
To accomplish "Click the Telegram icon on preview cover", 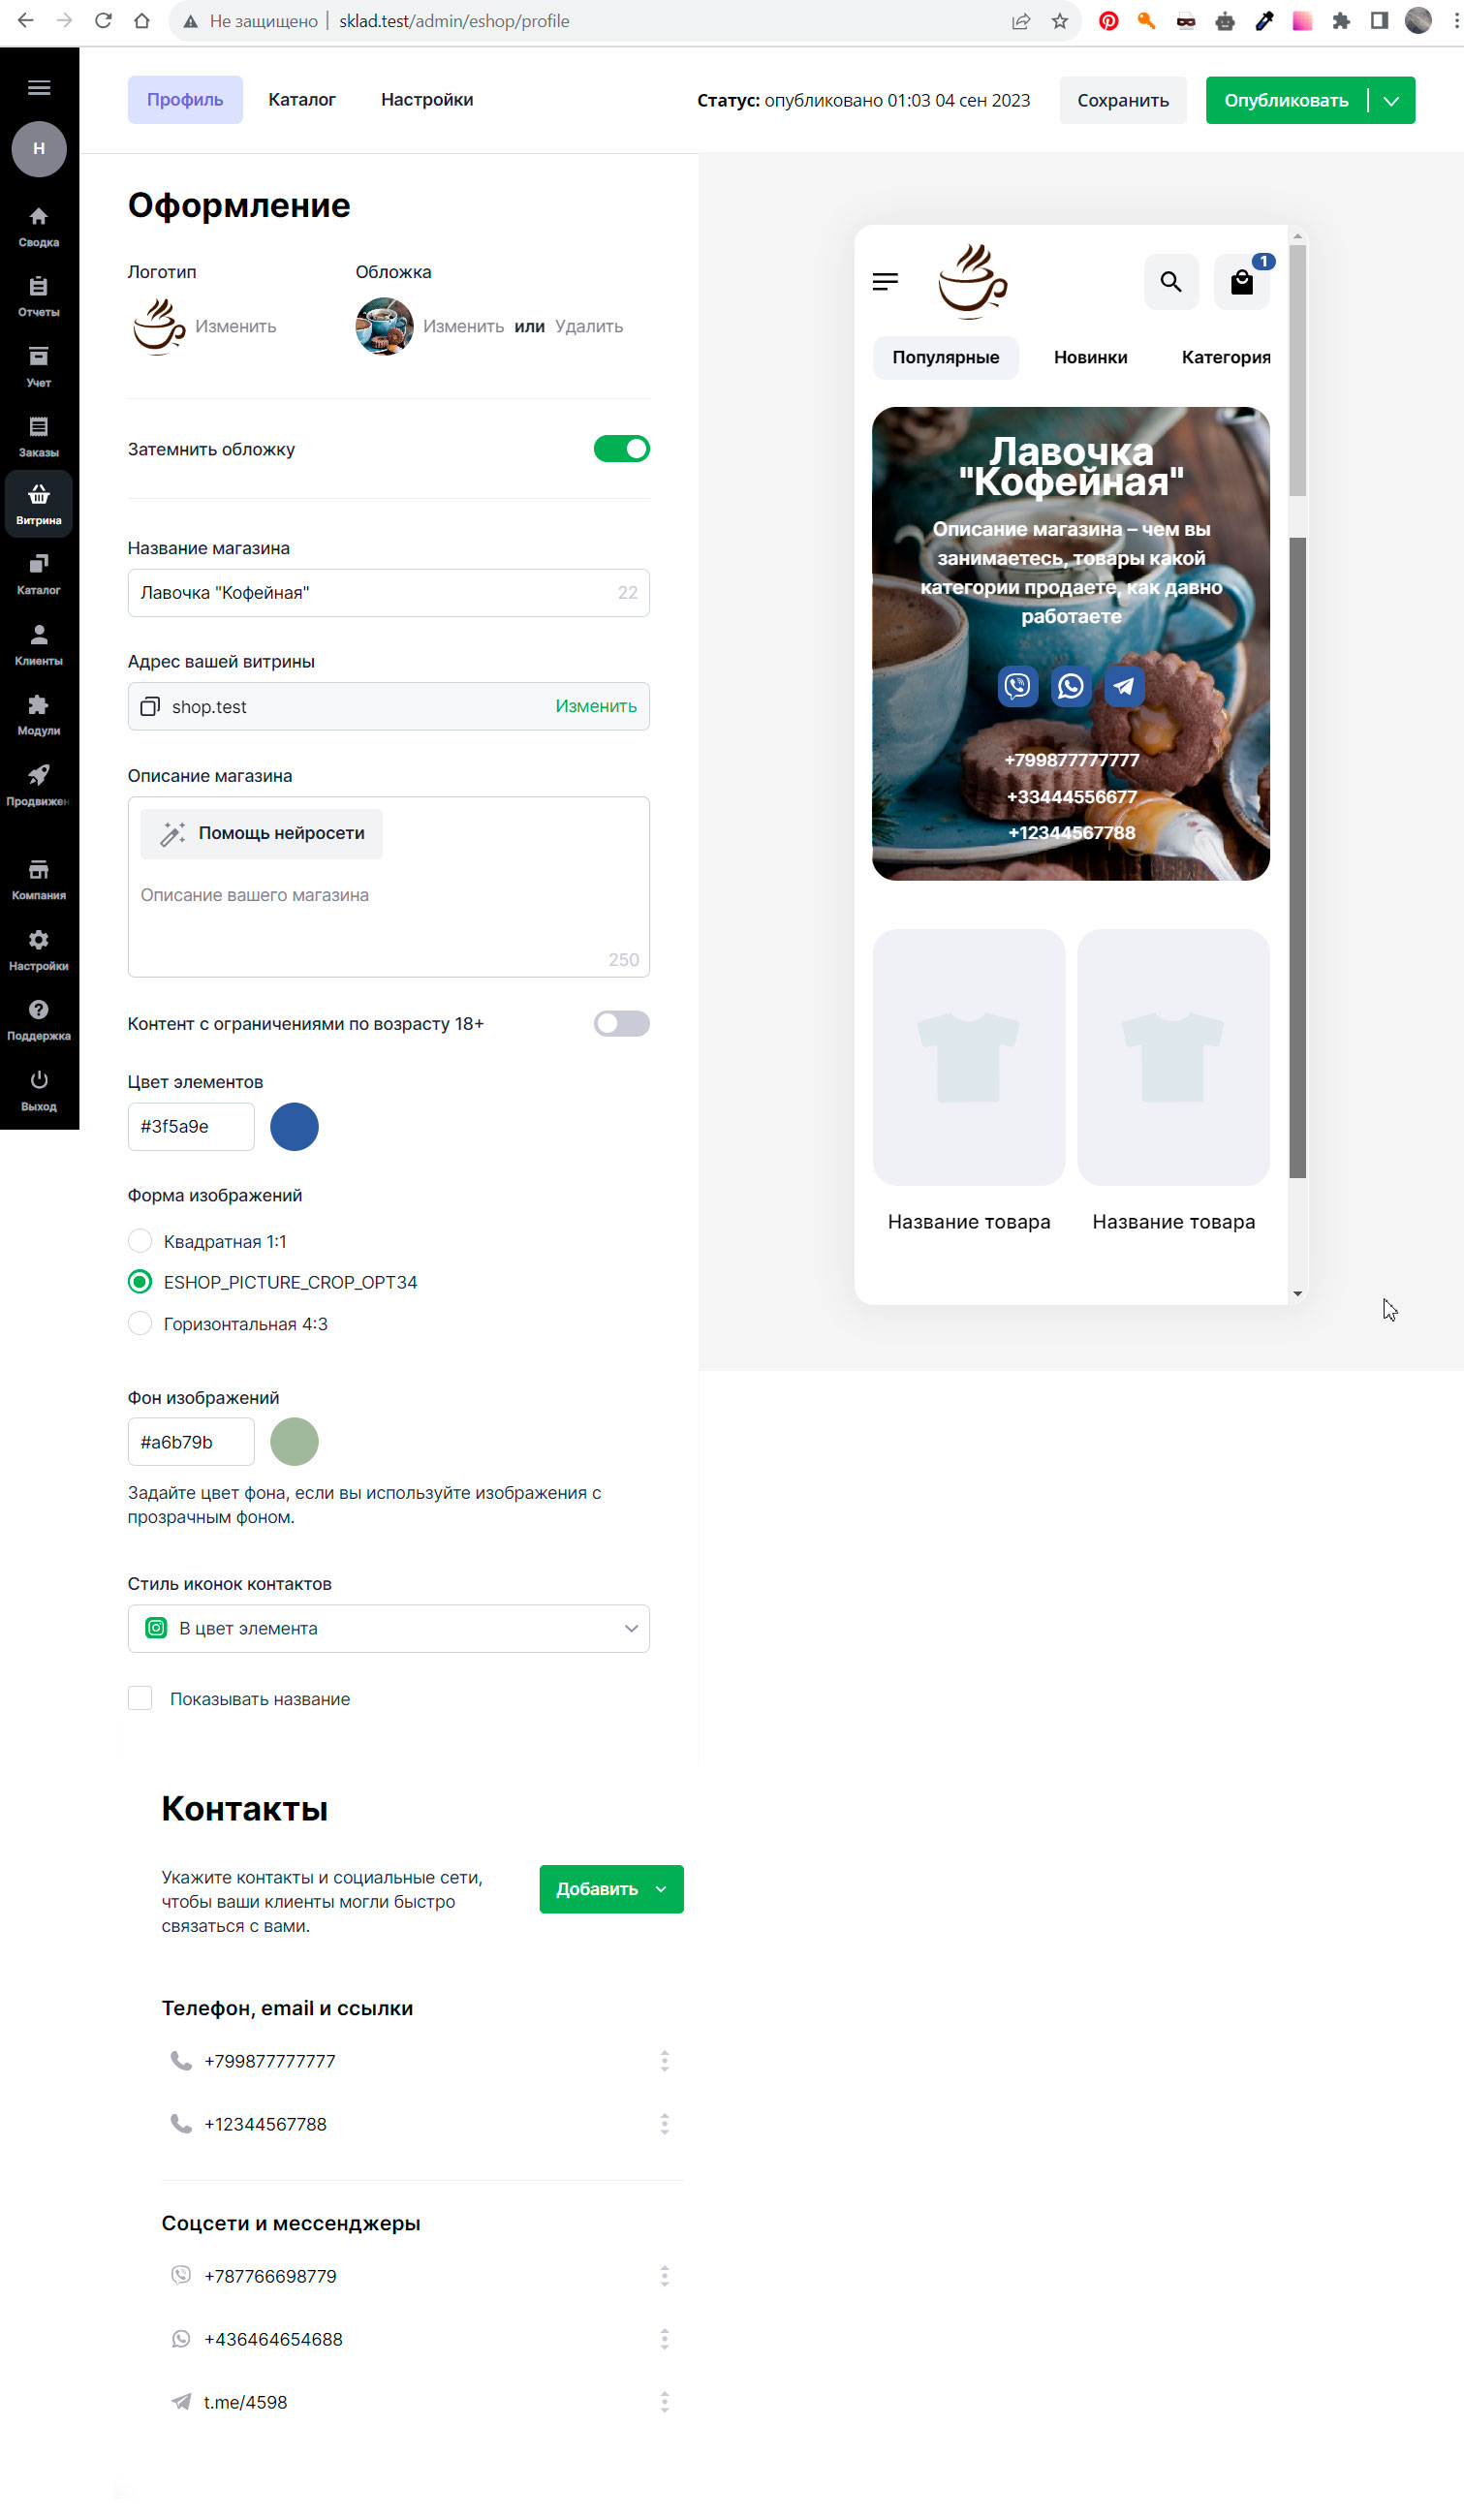I will pos(1124,686).
